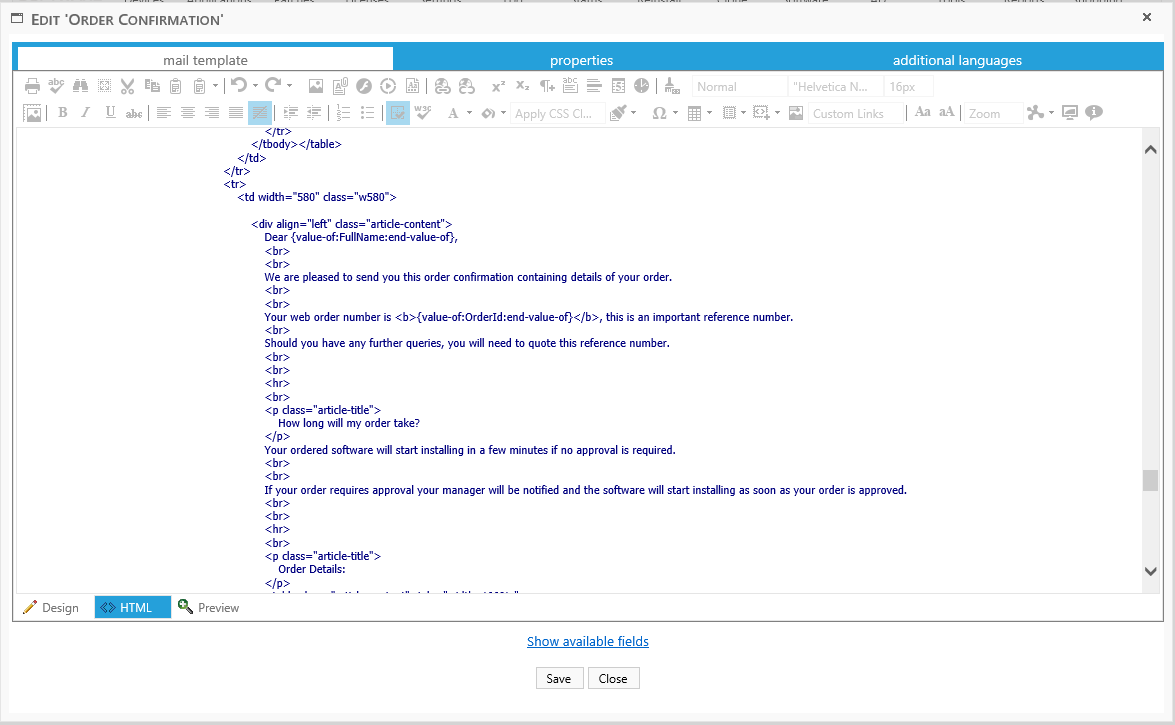Select the Image Manager icon
The image size is (1175, 725).
tap(31, 112)
